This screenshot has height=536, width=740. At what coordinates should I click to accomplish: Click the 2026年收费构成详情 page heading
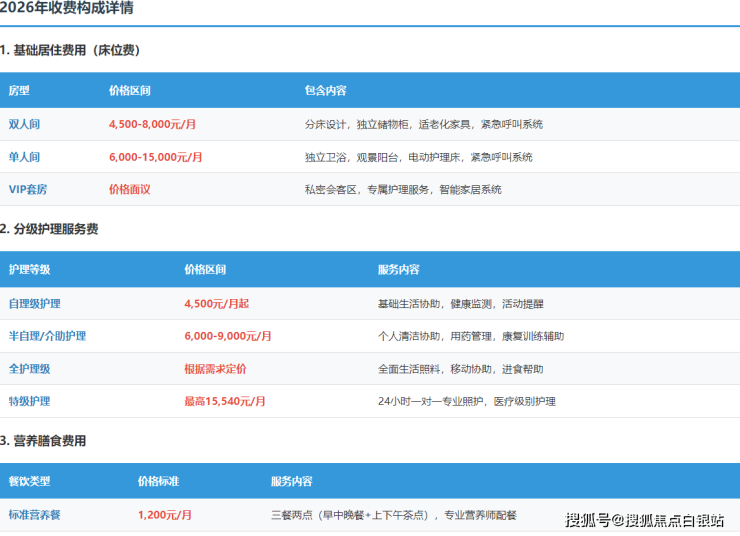click(x=66, y=8)
